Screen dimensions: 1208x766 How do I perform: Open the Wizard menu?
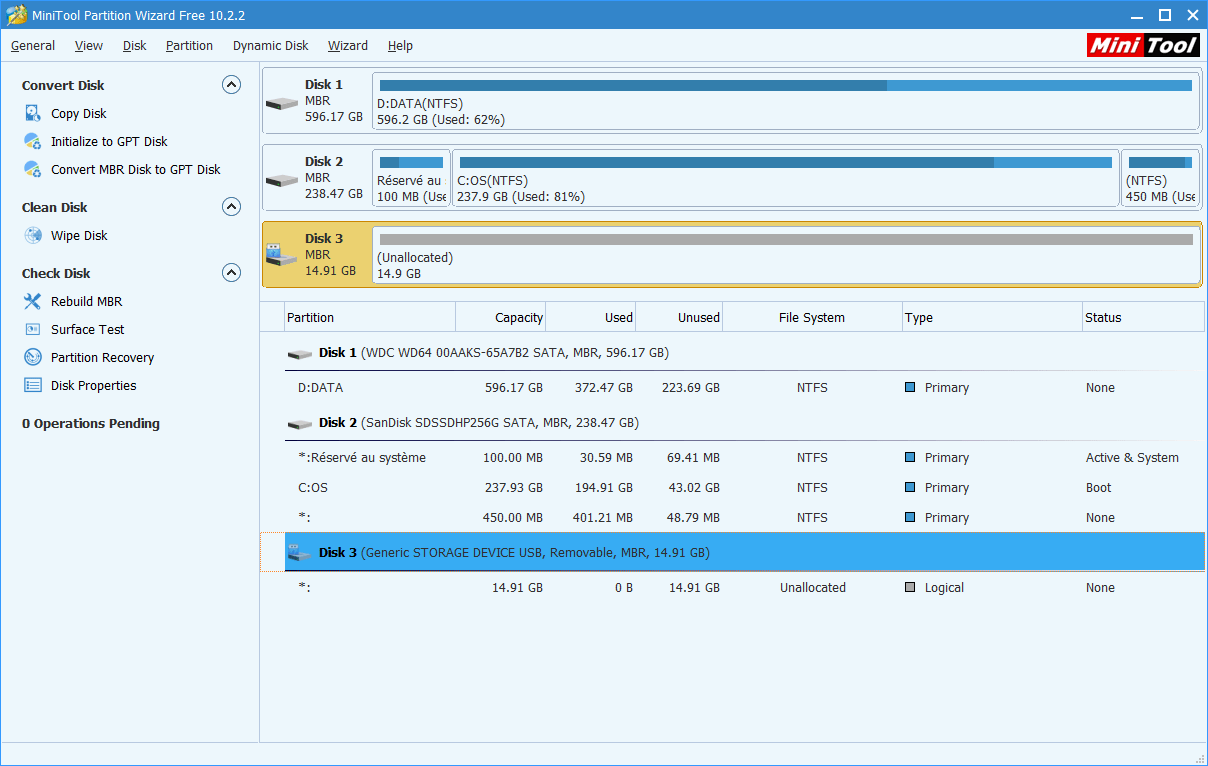tap(348, 45)
